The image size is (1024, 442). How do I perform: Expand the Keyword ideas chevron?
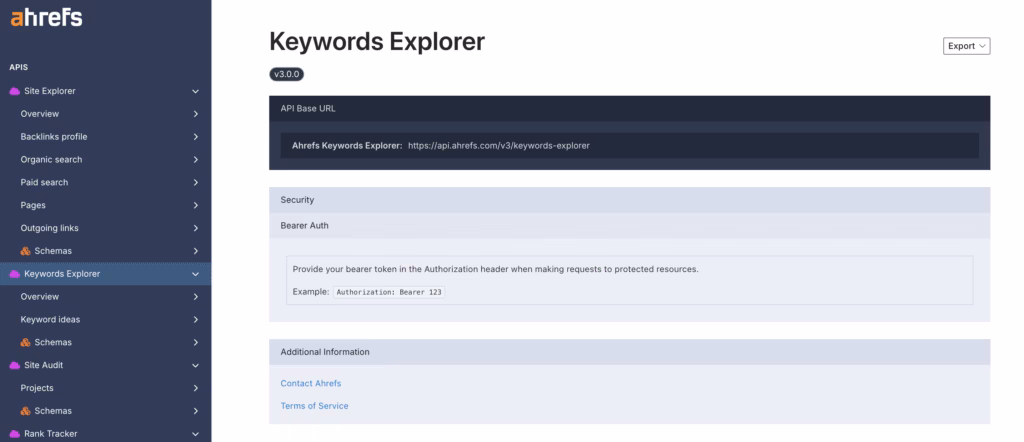tap(196, 320)
